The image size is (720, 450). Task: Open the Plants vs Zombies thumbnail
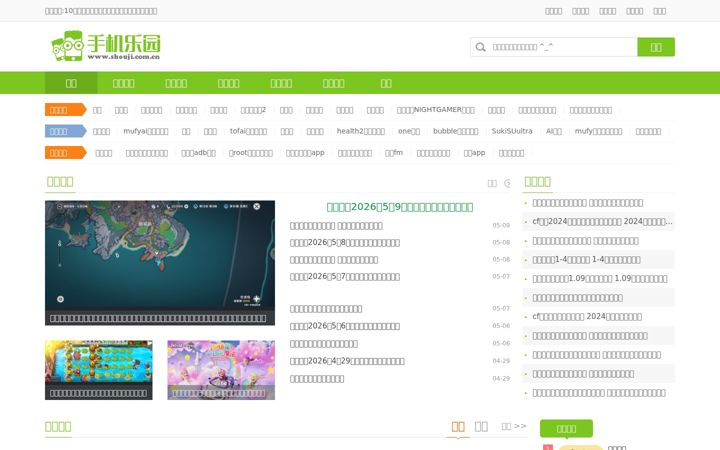pos(99,370)
